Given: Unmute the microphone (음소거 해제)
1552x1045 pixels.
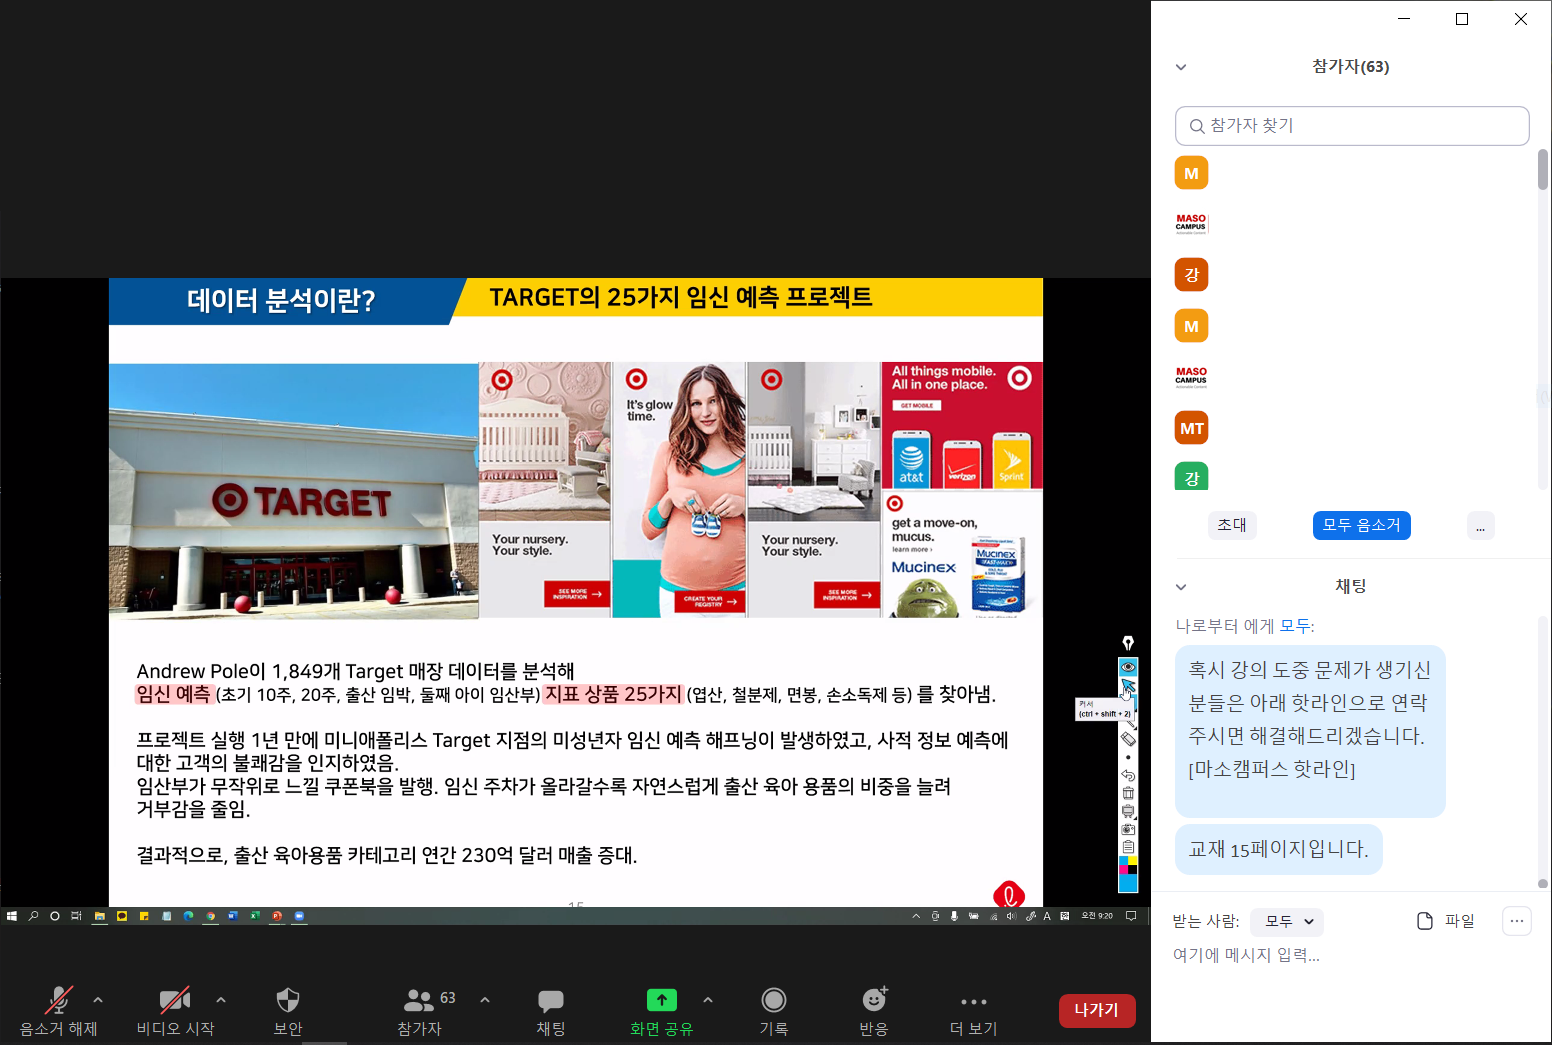Looking at the screenshot, I should [x=58, y=1009].
